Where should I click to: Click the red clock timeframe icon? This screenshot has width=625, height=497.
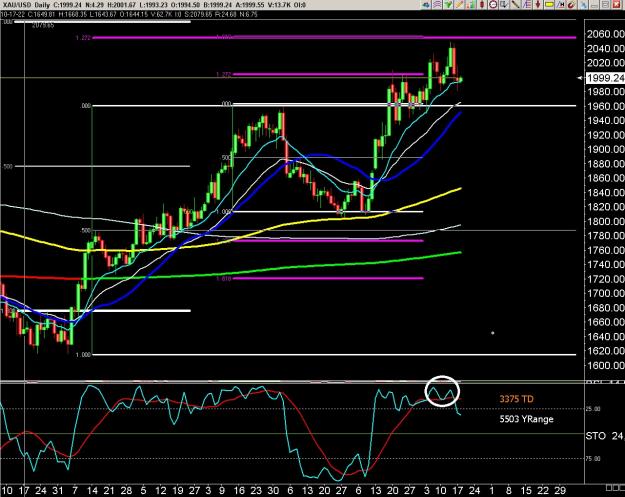493,4
